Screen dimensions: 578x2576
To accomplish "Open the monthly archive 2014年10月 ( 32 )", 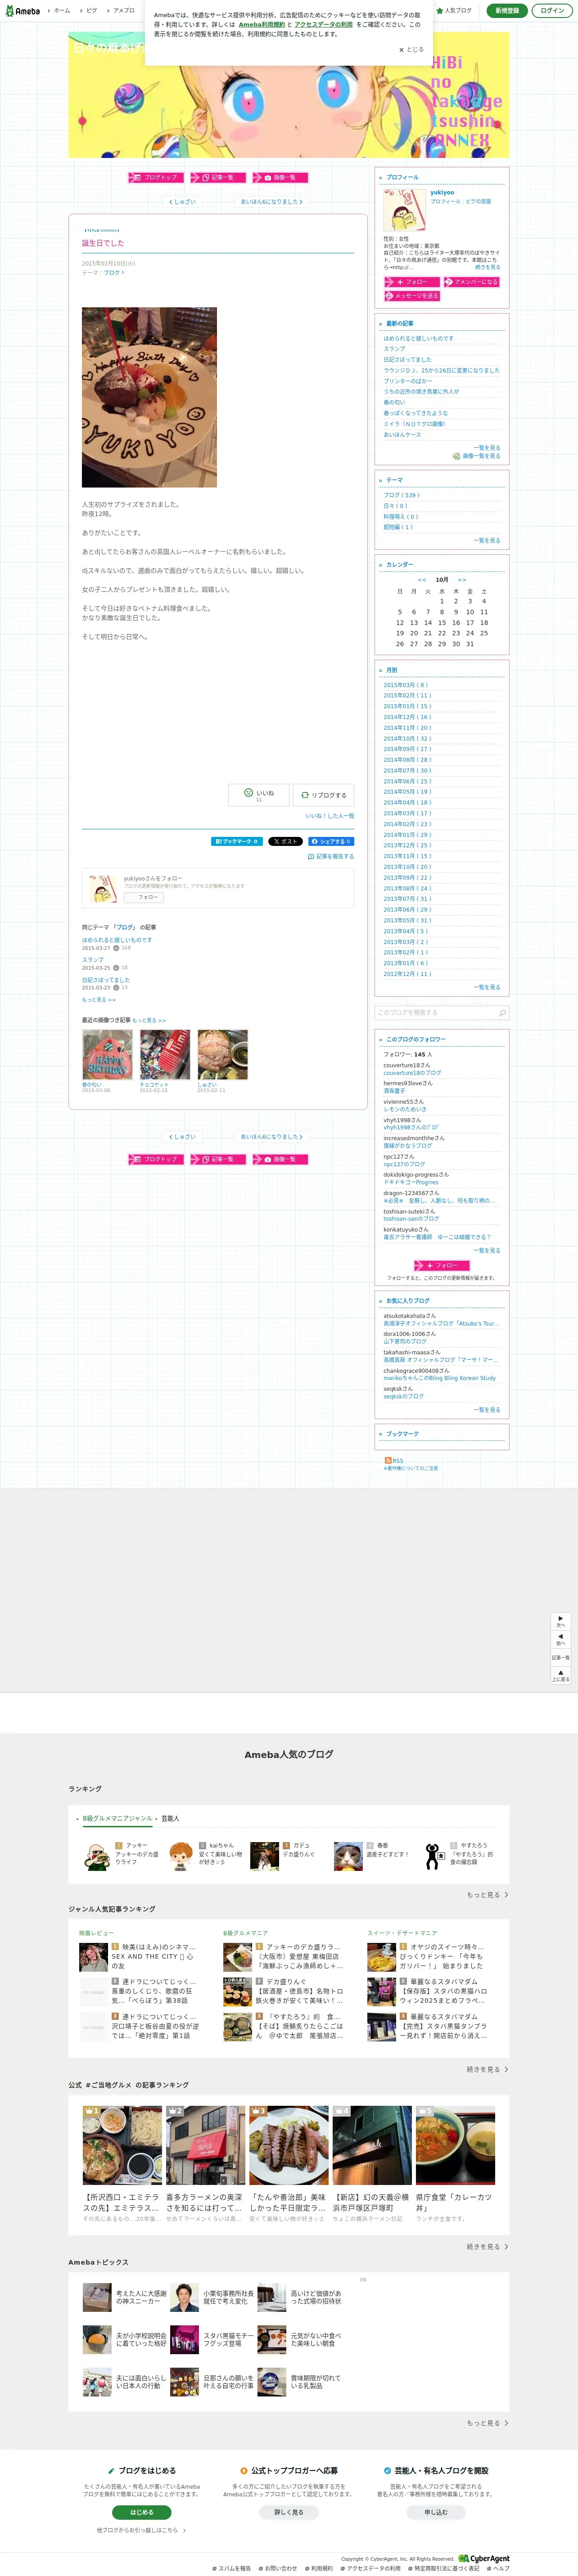I will 407,739.
